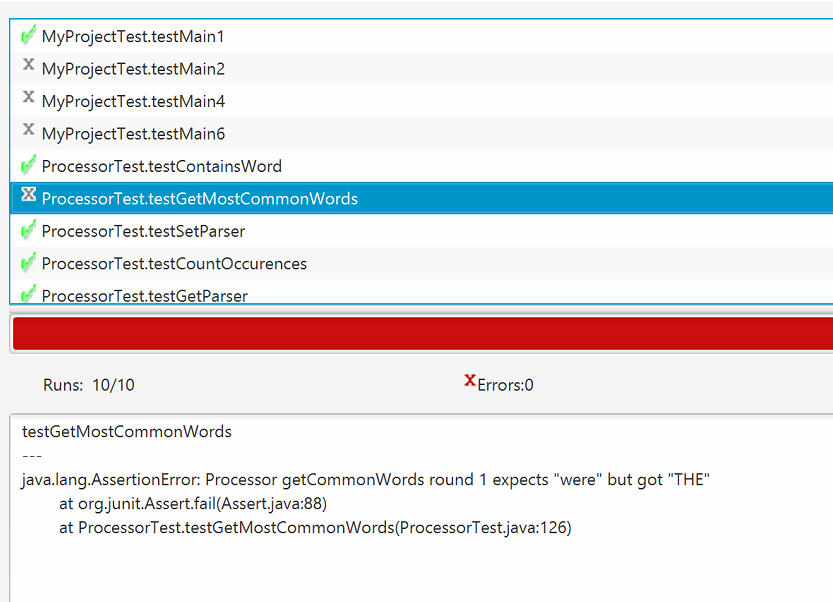Click the gray X icon beside MyProjectTest.testMain2

29,65
